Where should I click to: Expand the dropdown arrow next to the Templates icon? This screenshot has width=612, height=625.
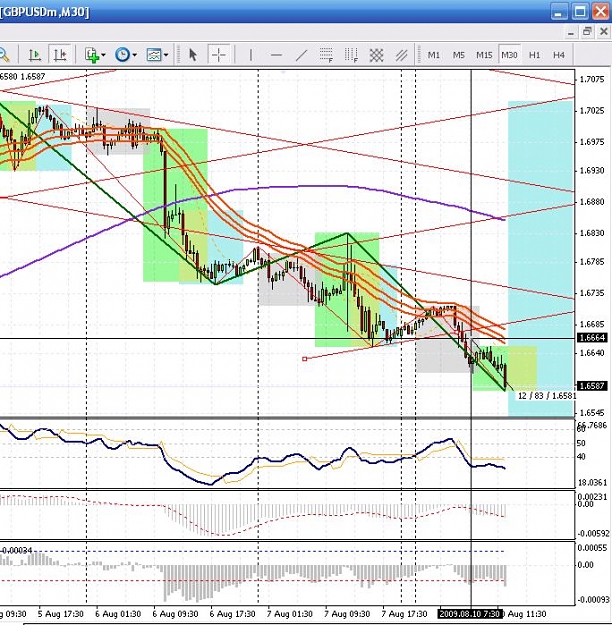[x=166, y=55]
